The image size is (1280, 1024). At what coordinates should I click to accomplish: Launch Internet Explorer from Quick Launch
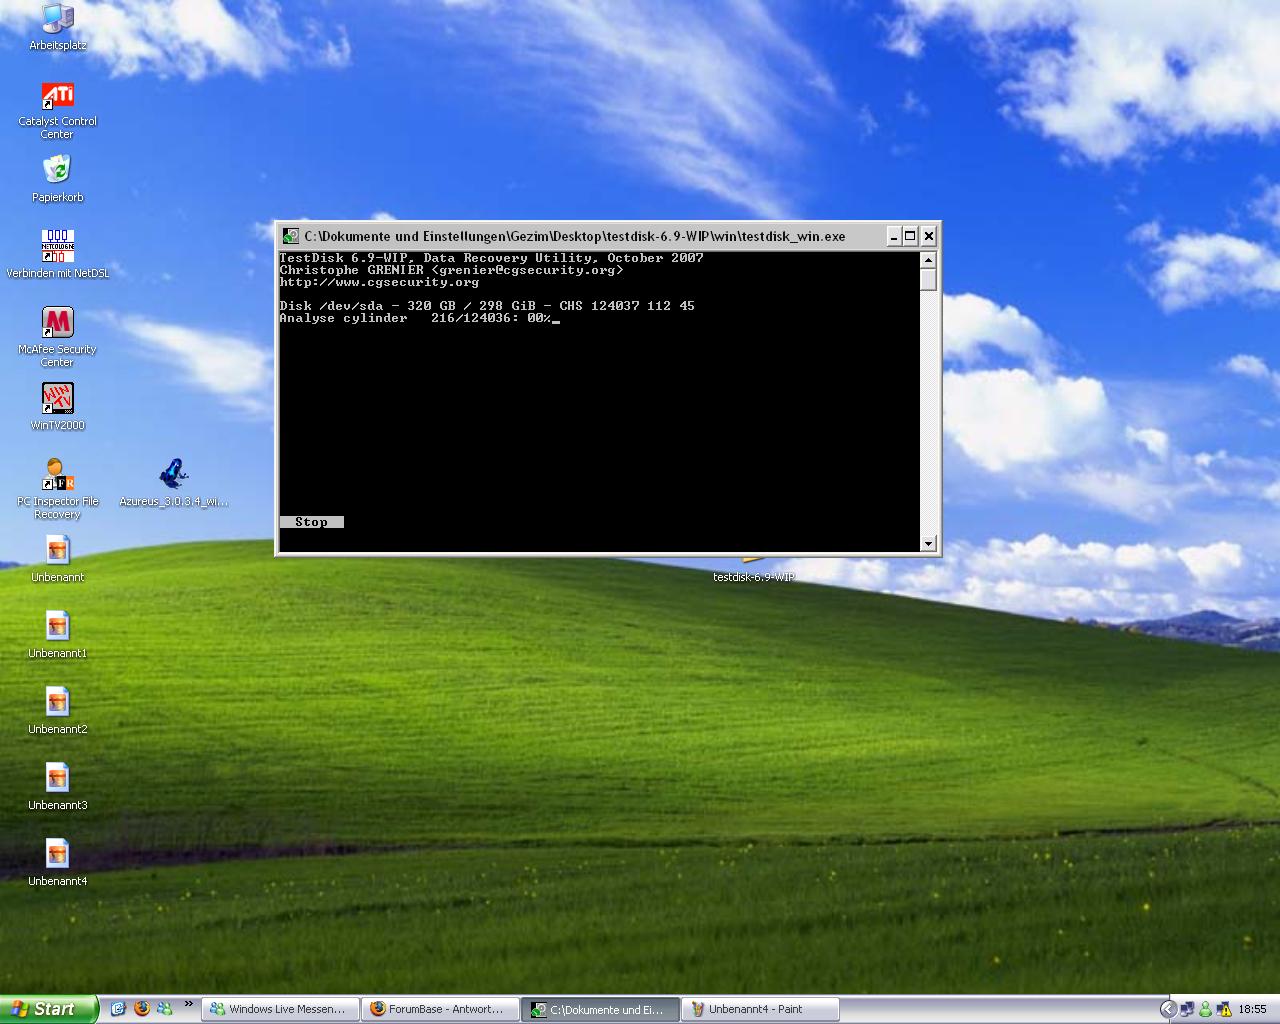click(x=118, y=1009)
